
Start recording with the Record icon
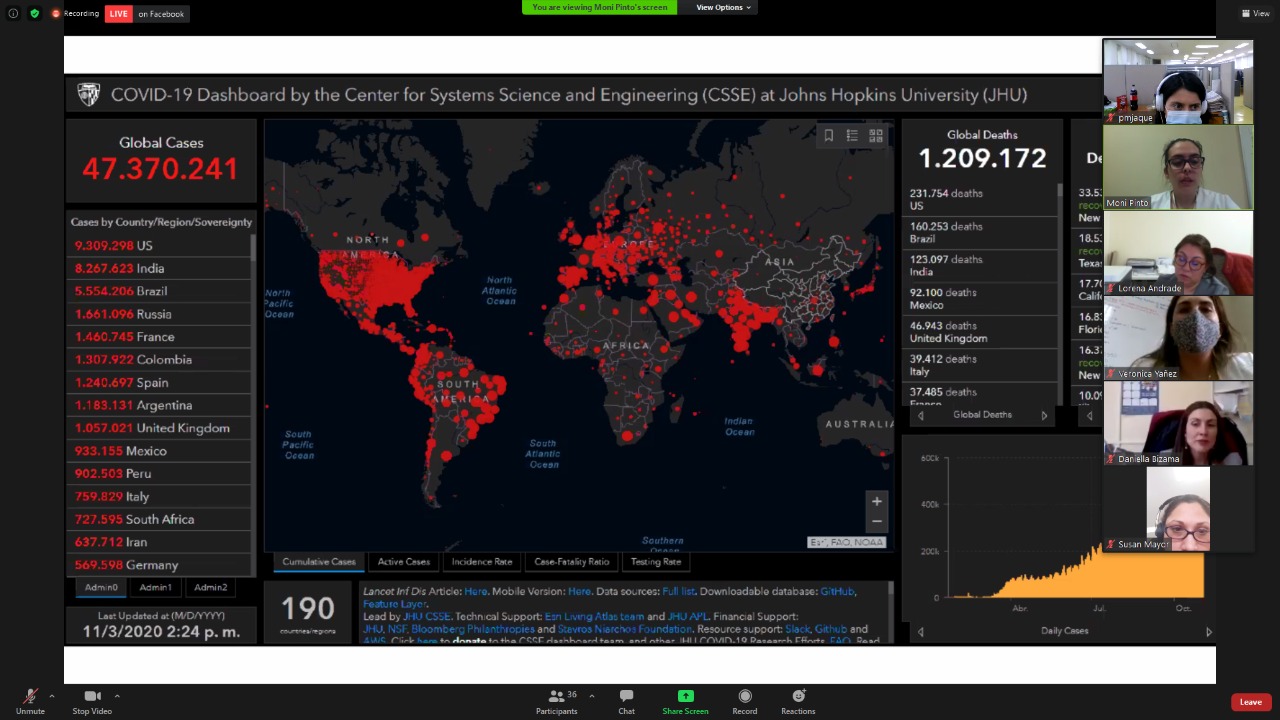[744, 696]
